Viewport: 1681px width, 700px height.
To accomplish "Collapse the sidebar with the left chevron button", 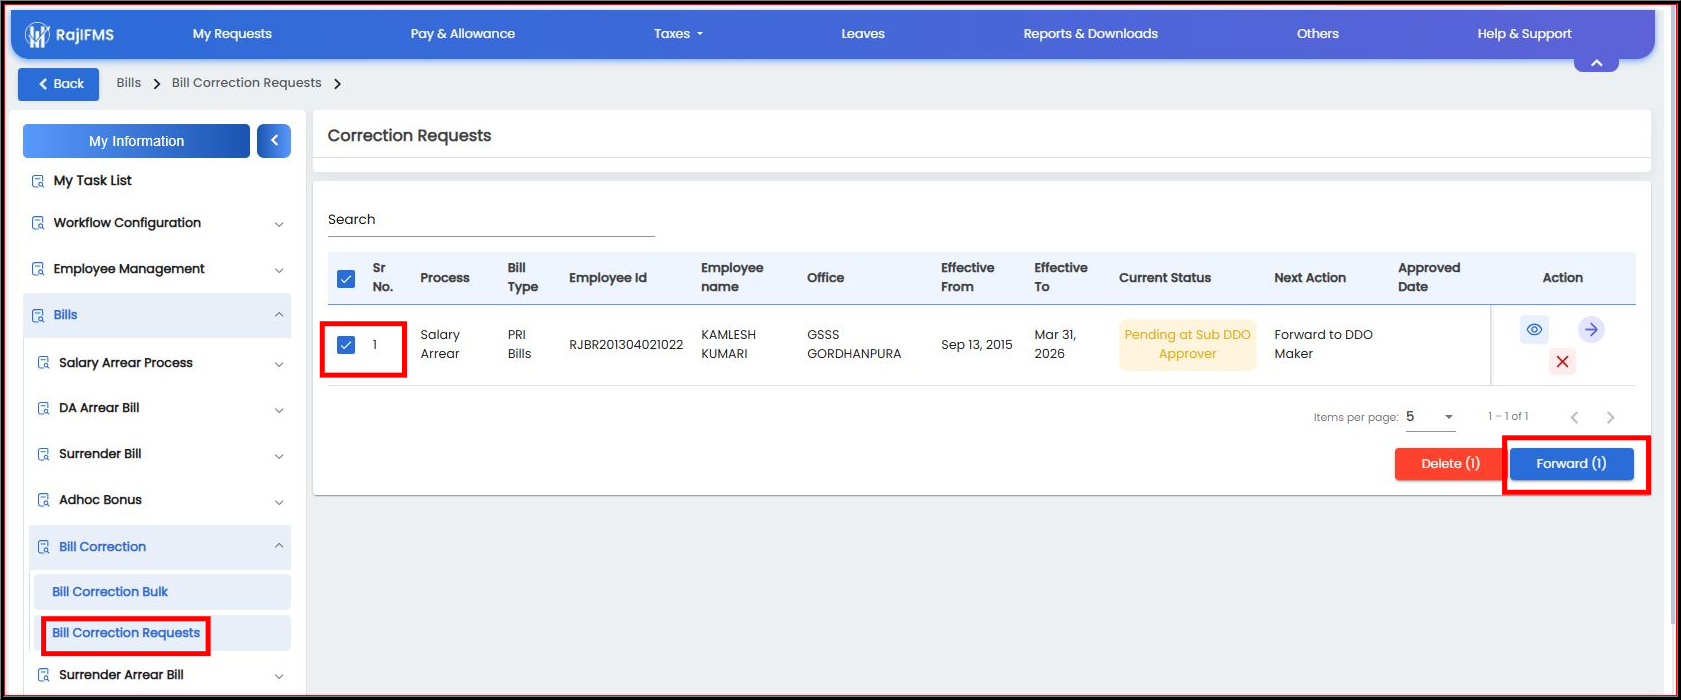I will [274, 141].
